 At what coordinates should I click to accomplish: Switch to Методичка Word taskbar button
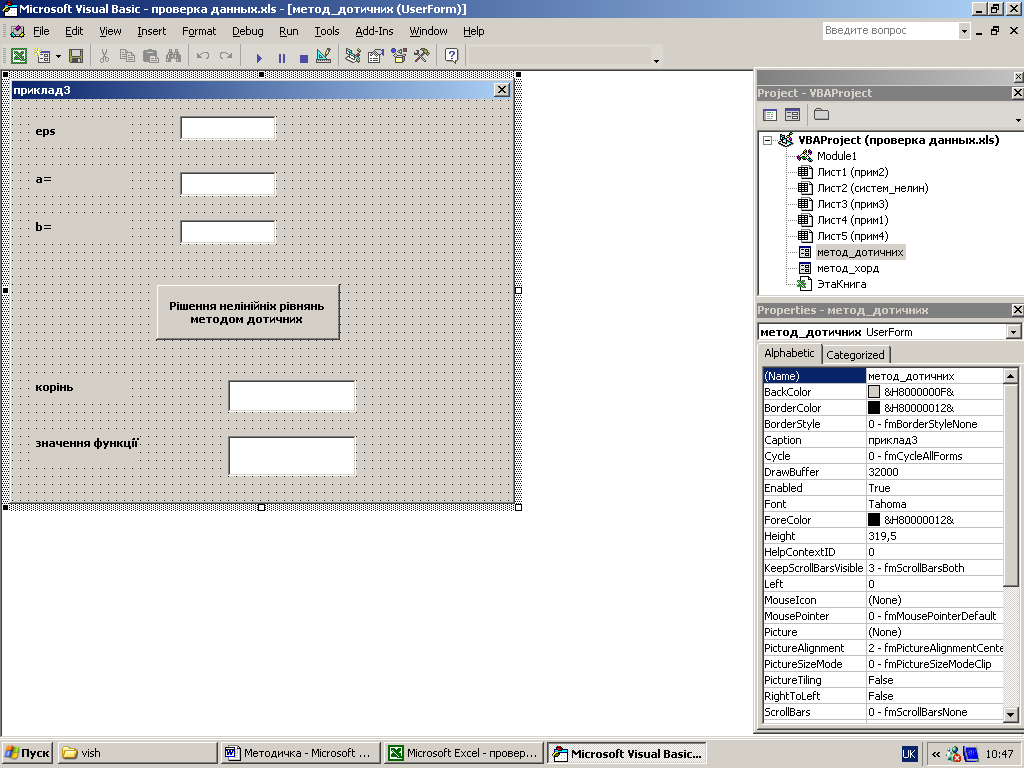point(300,753)
